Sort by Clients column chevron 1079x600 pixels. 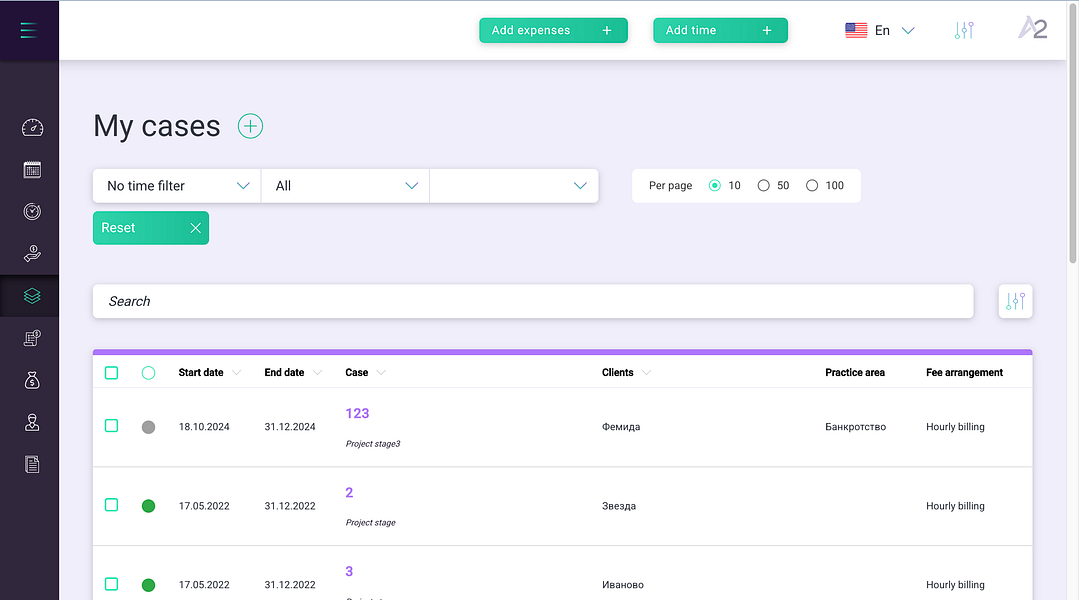pos(646,373)
